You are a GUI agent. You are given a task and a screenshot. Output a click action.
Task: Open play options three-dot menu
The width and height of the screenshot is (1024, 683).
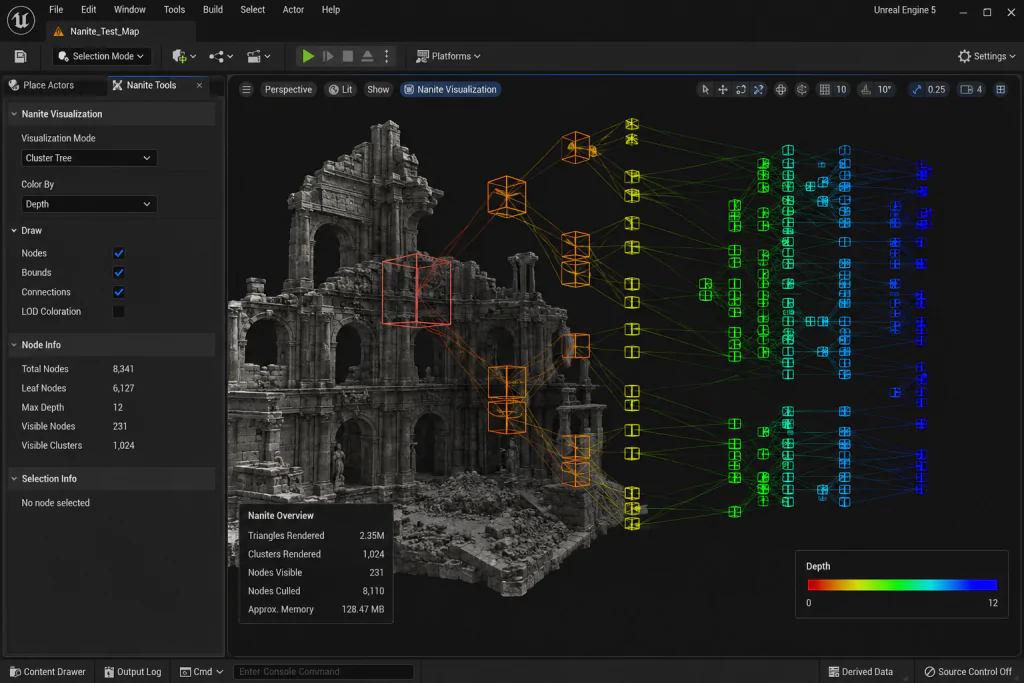click(387, 56)
